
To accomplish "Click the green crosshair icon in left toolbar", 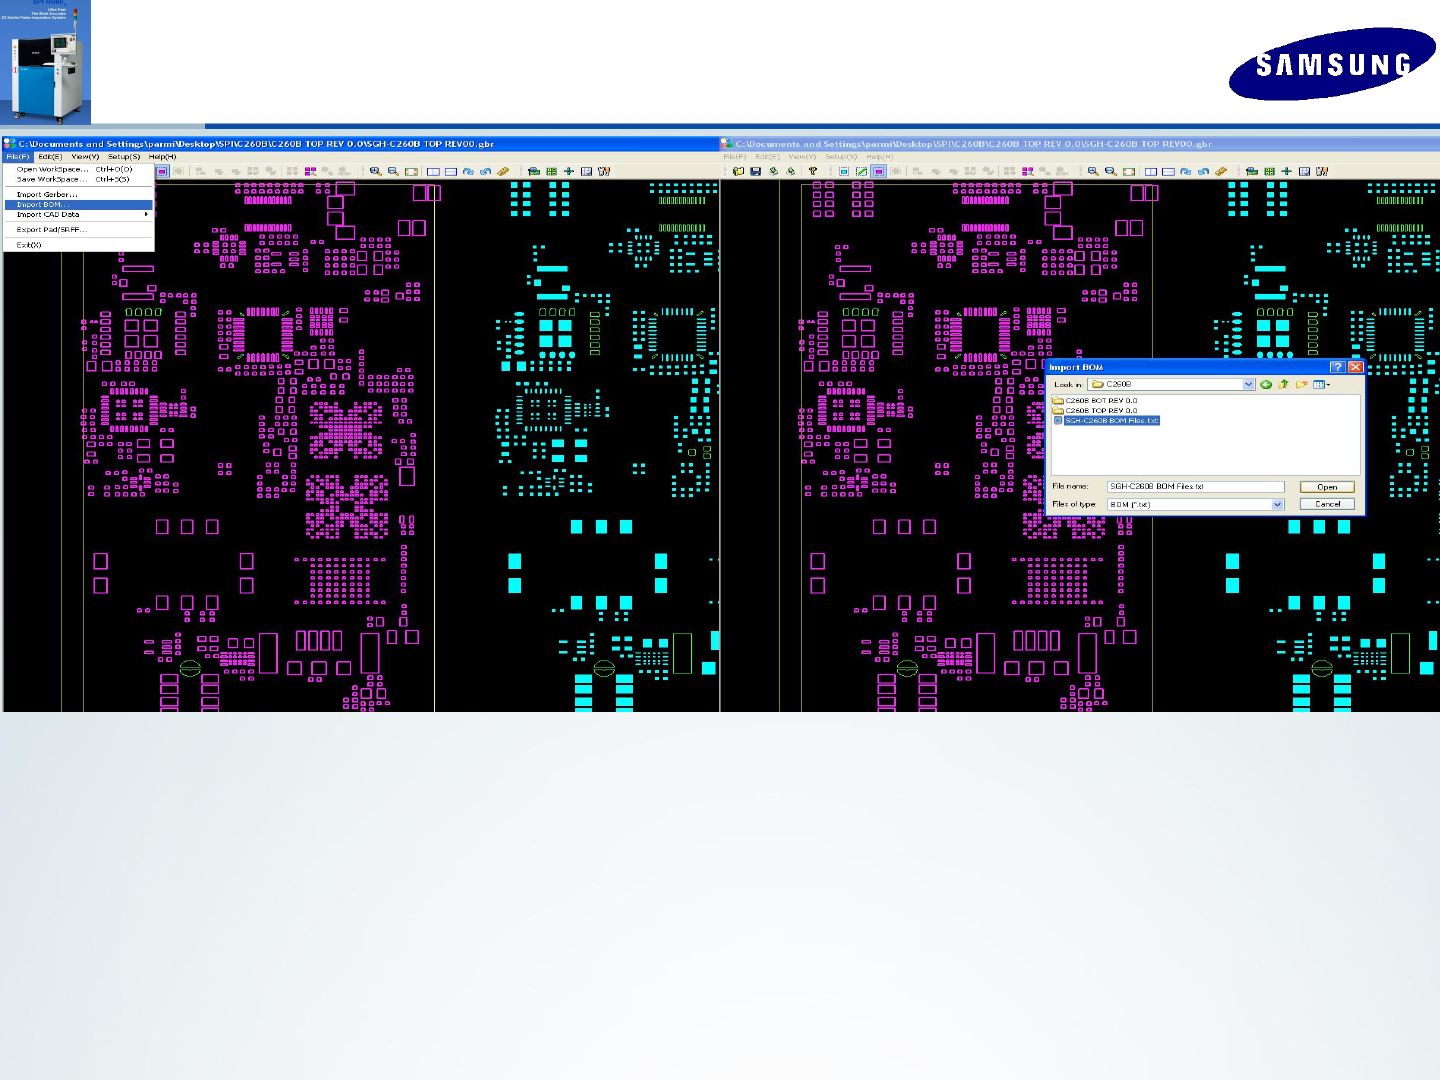I will [x=569, y=171].
